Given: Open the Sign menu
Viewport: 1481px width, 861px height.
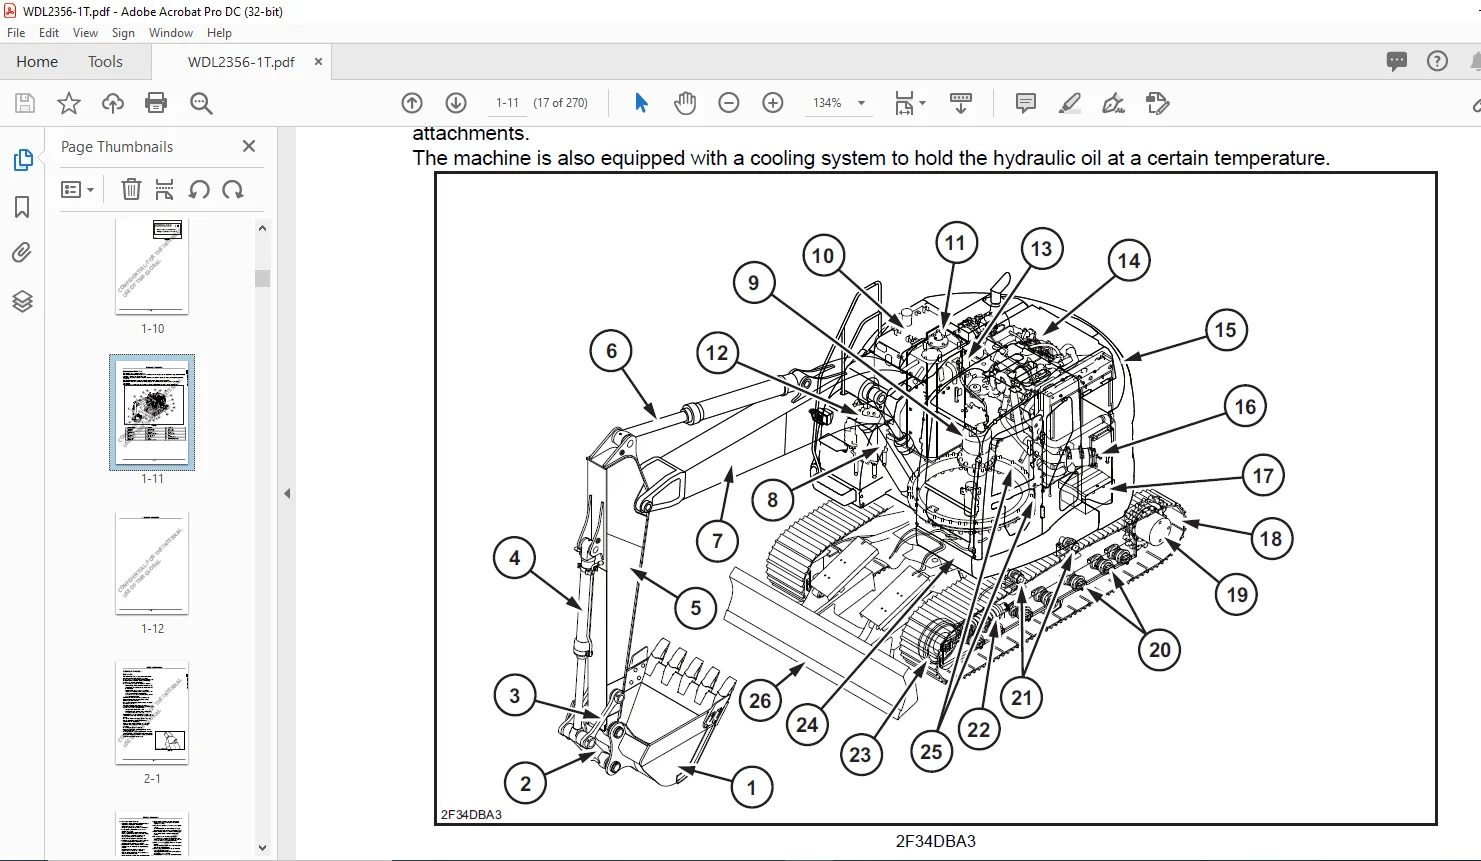Looking at the screenshot, I should tap(123, 33).
